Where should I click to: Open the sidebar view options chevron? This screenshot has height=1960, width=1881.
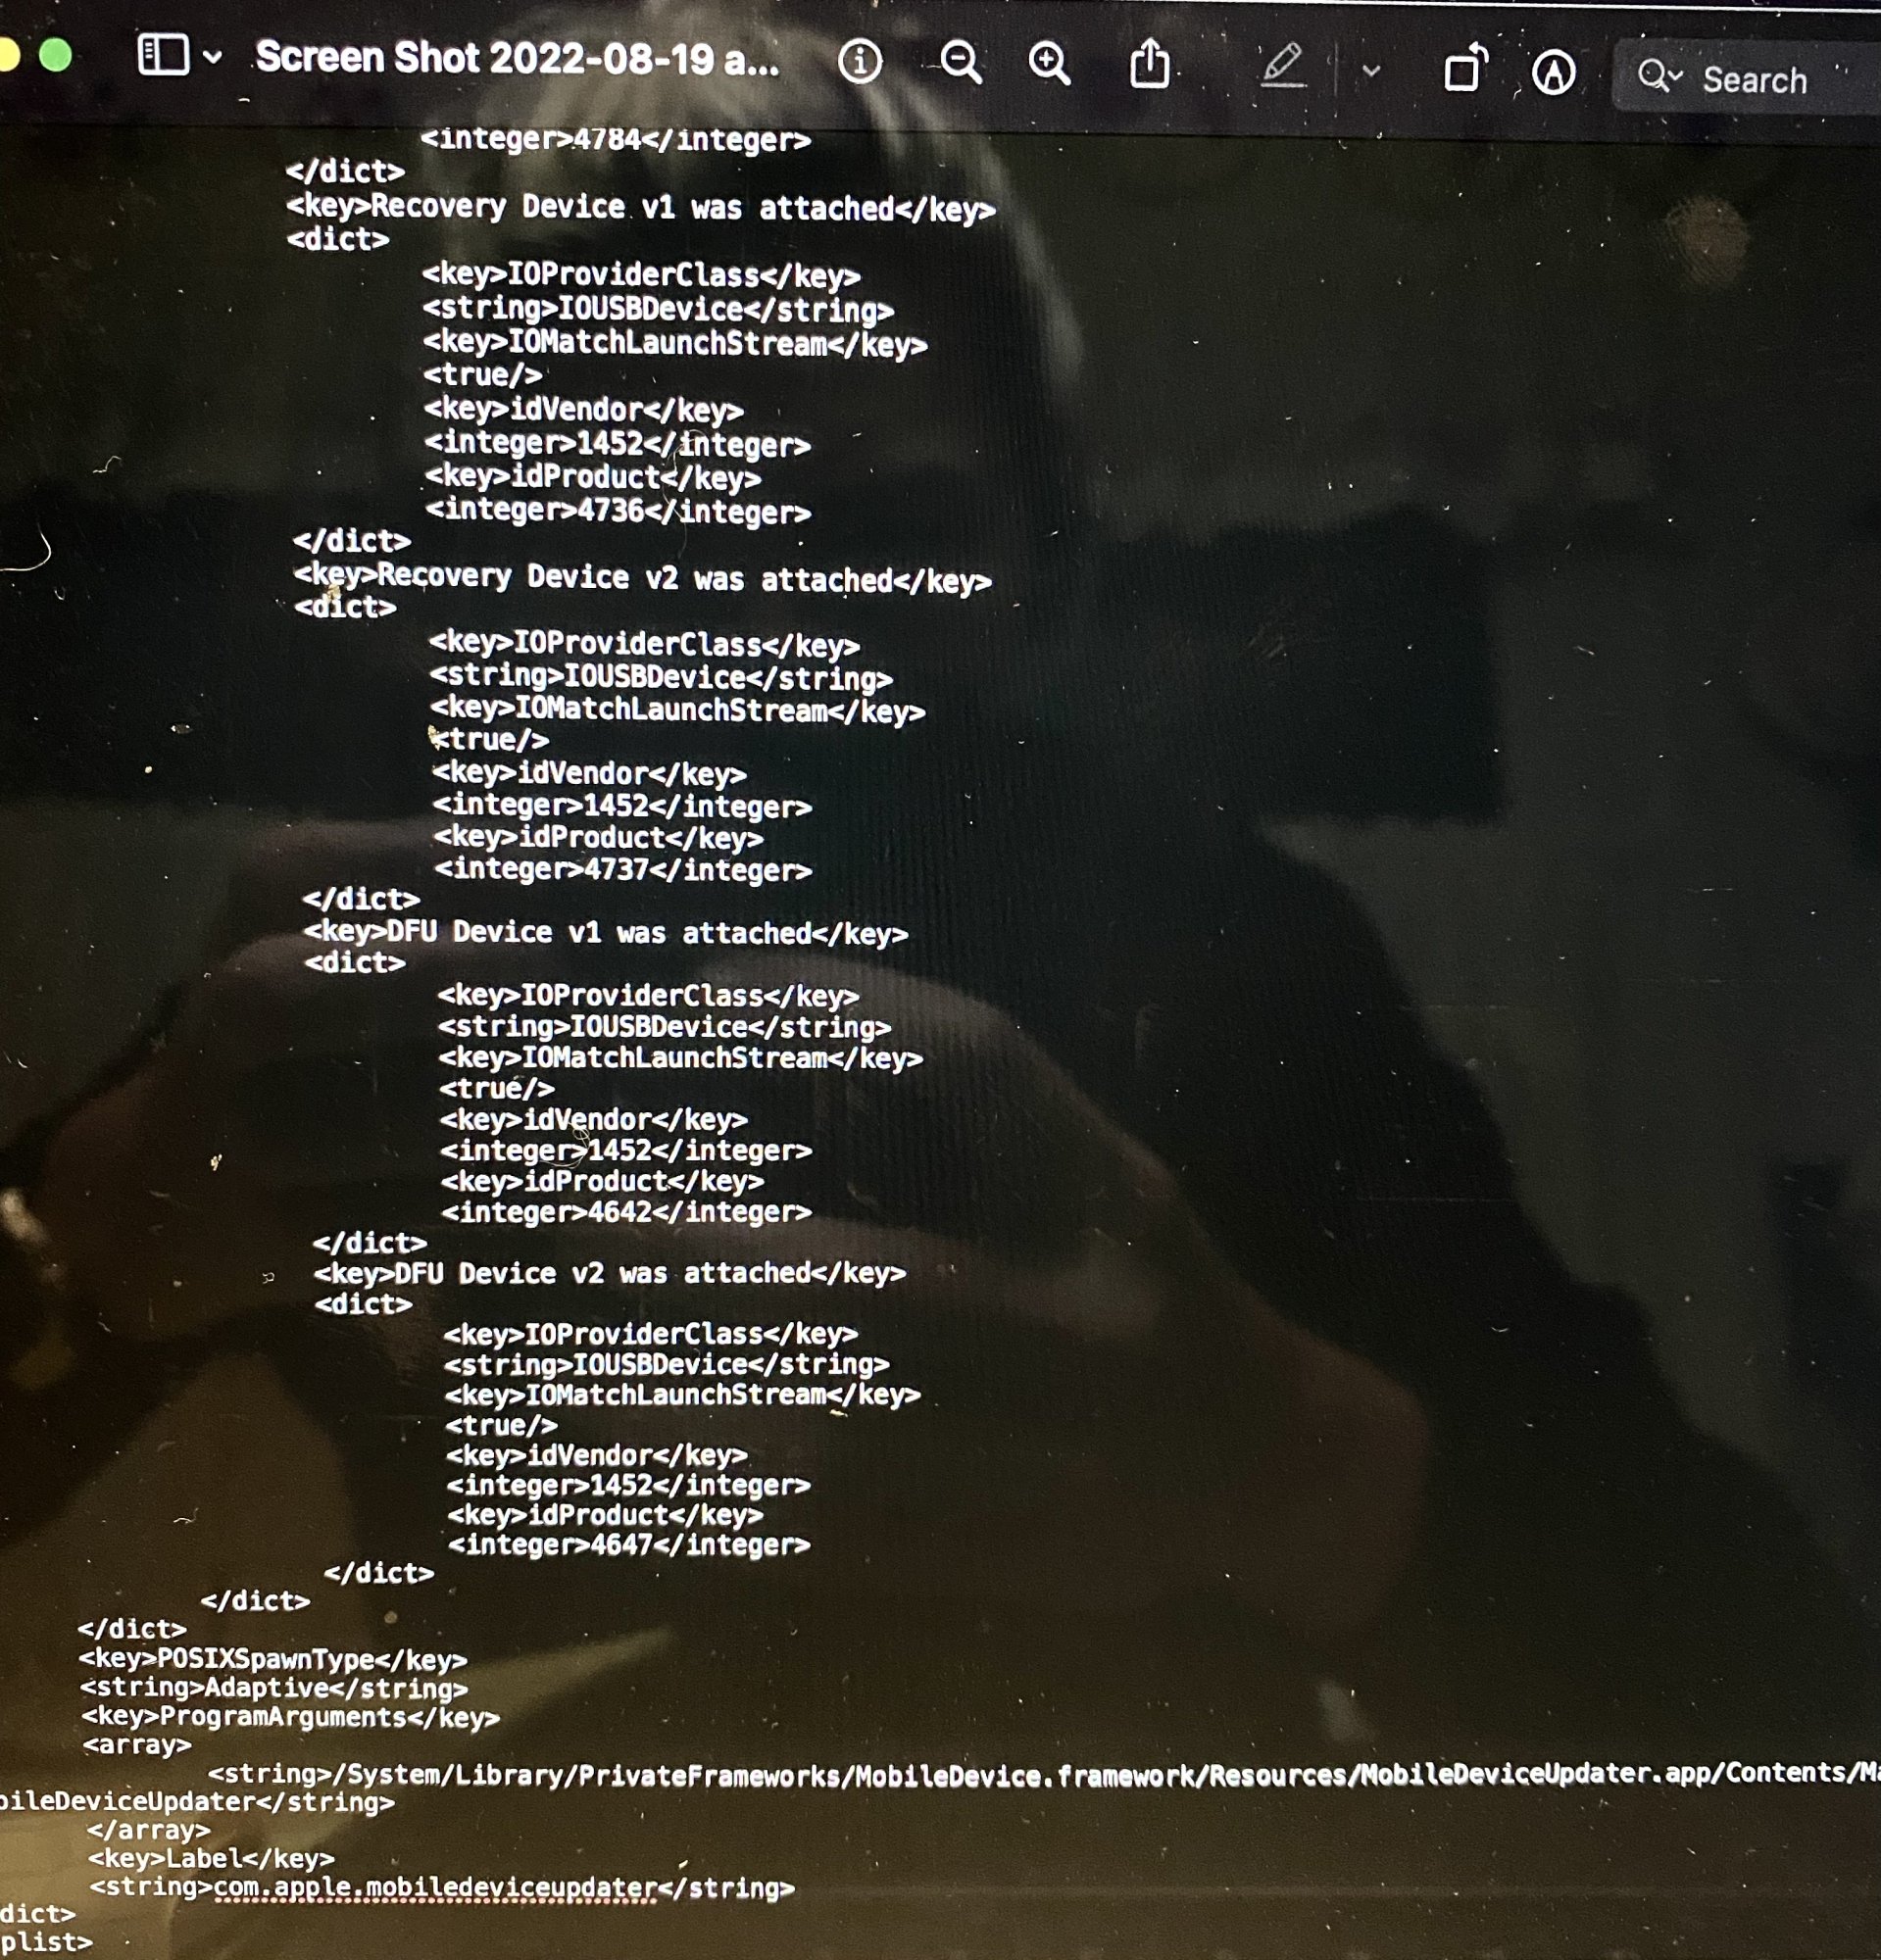[x=212, y=57]
